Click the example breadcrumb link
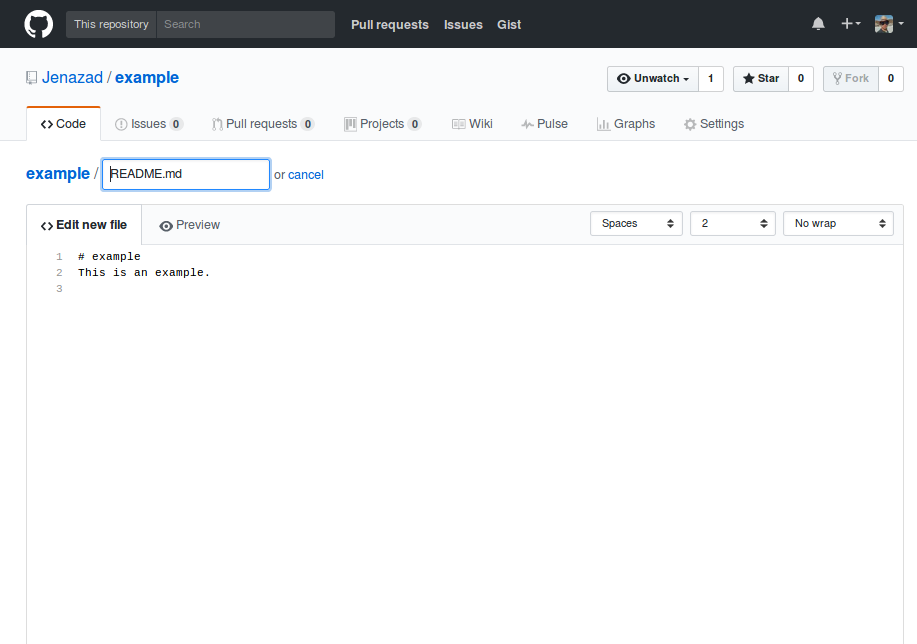The width and height of the screenshot is (917, 644). [58, 174]
